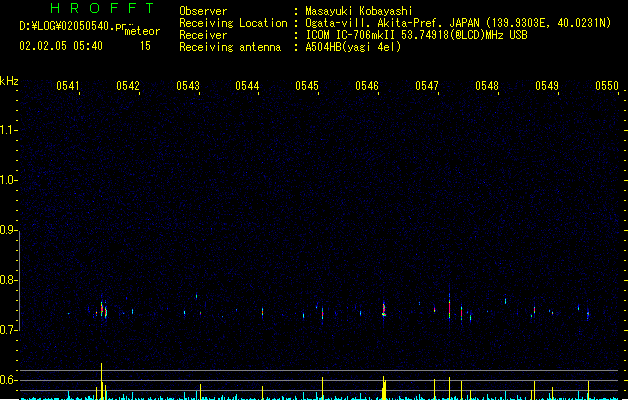Click the 0545 time marker

307,86
